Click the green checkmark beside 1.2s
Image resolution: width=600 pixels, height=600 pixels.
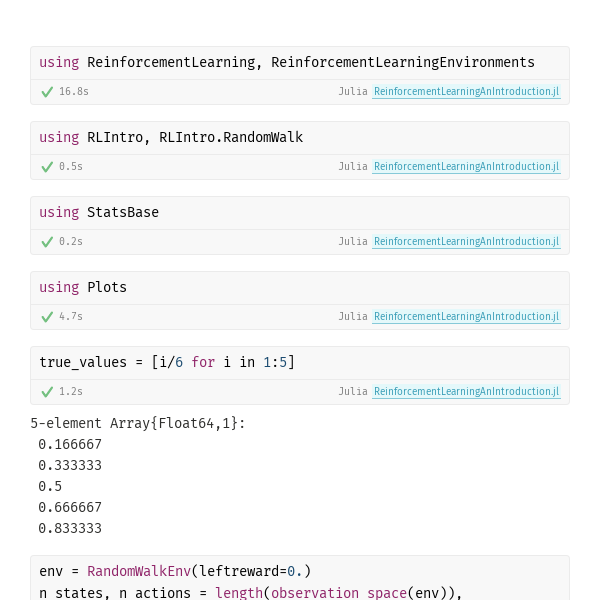tap(47, 392)
